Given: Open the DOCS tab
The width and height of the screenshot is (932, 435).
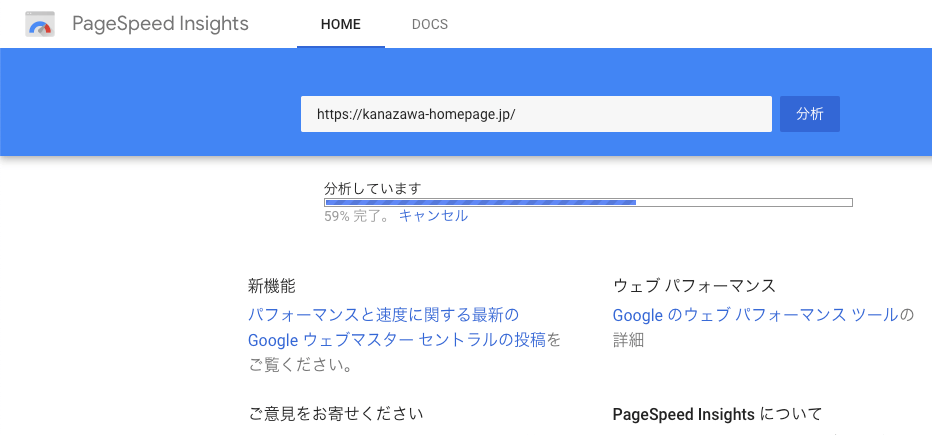Looking at the screenshot, I should 430,24.
